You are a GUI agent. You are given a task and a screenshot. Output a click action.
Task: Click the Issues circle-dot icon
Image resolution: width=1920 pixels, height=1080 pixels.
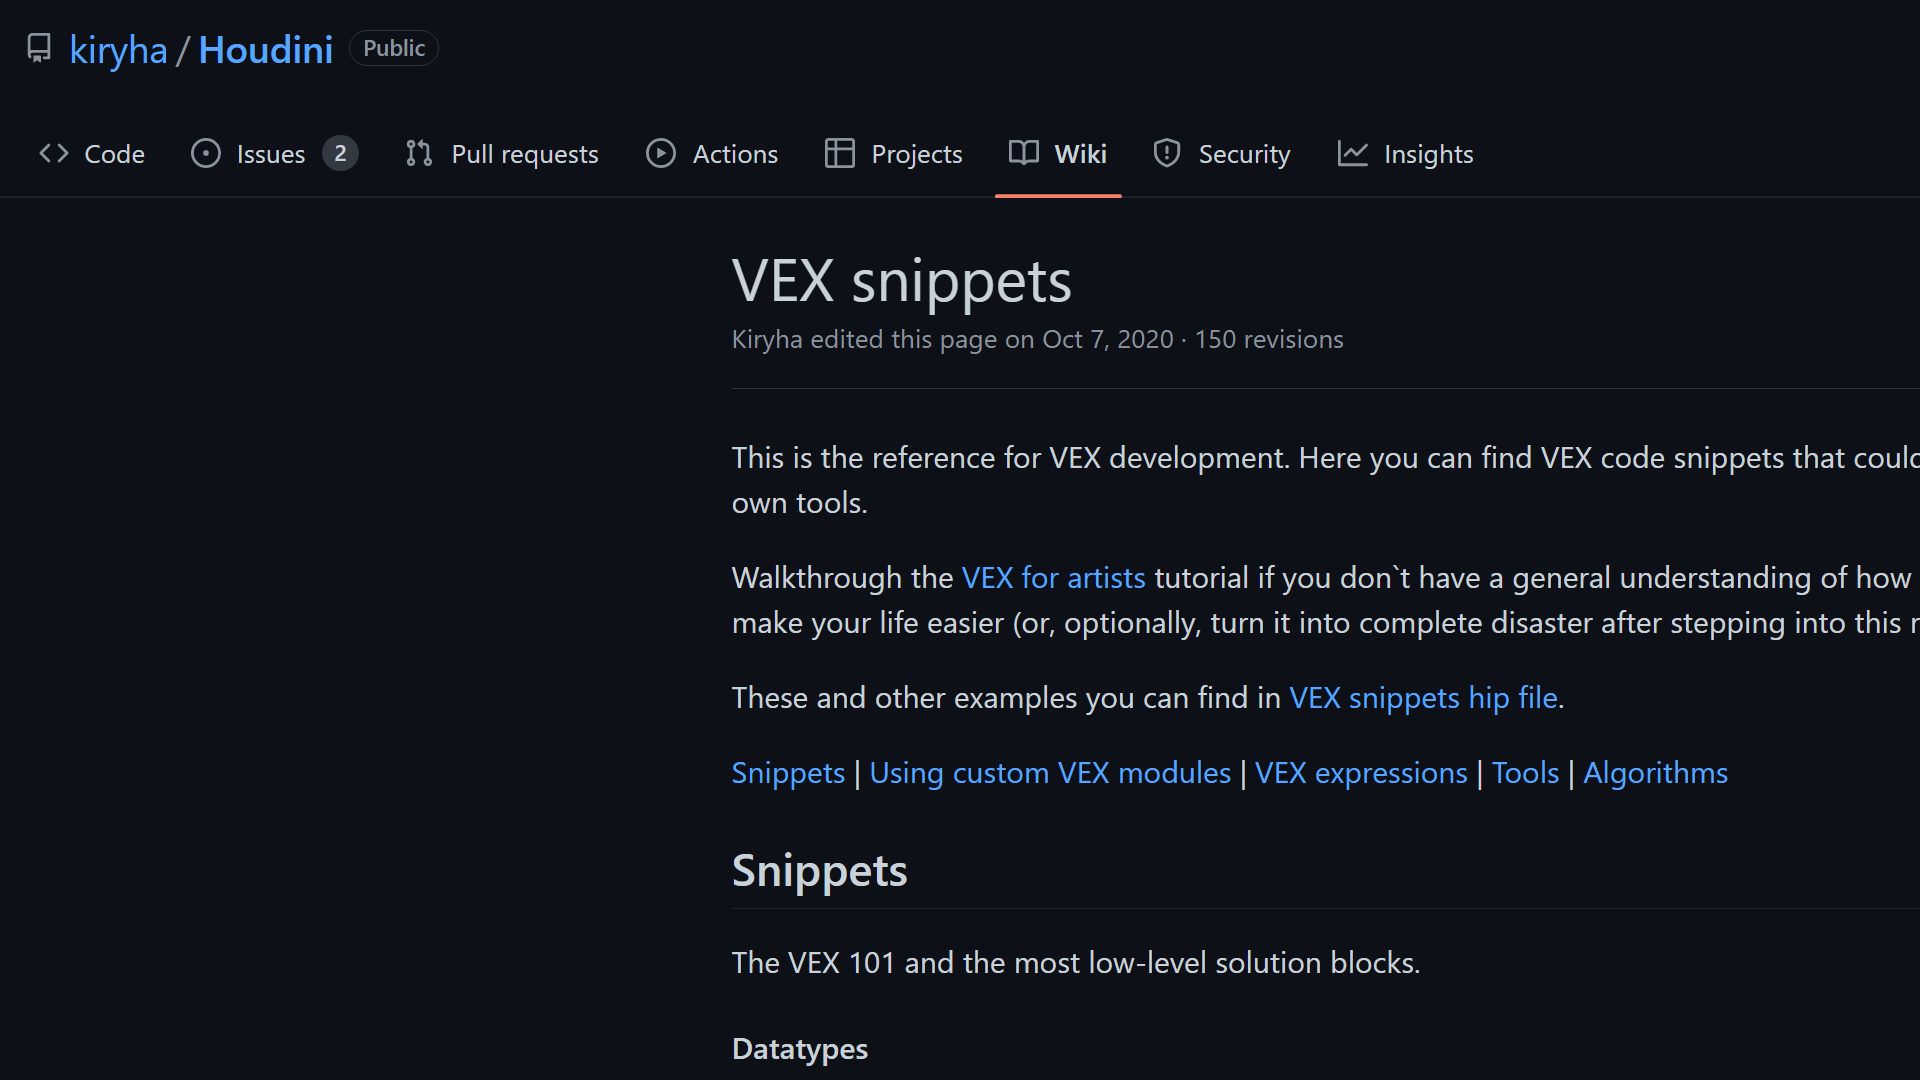pyautogui.click(x=206, y=154)
